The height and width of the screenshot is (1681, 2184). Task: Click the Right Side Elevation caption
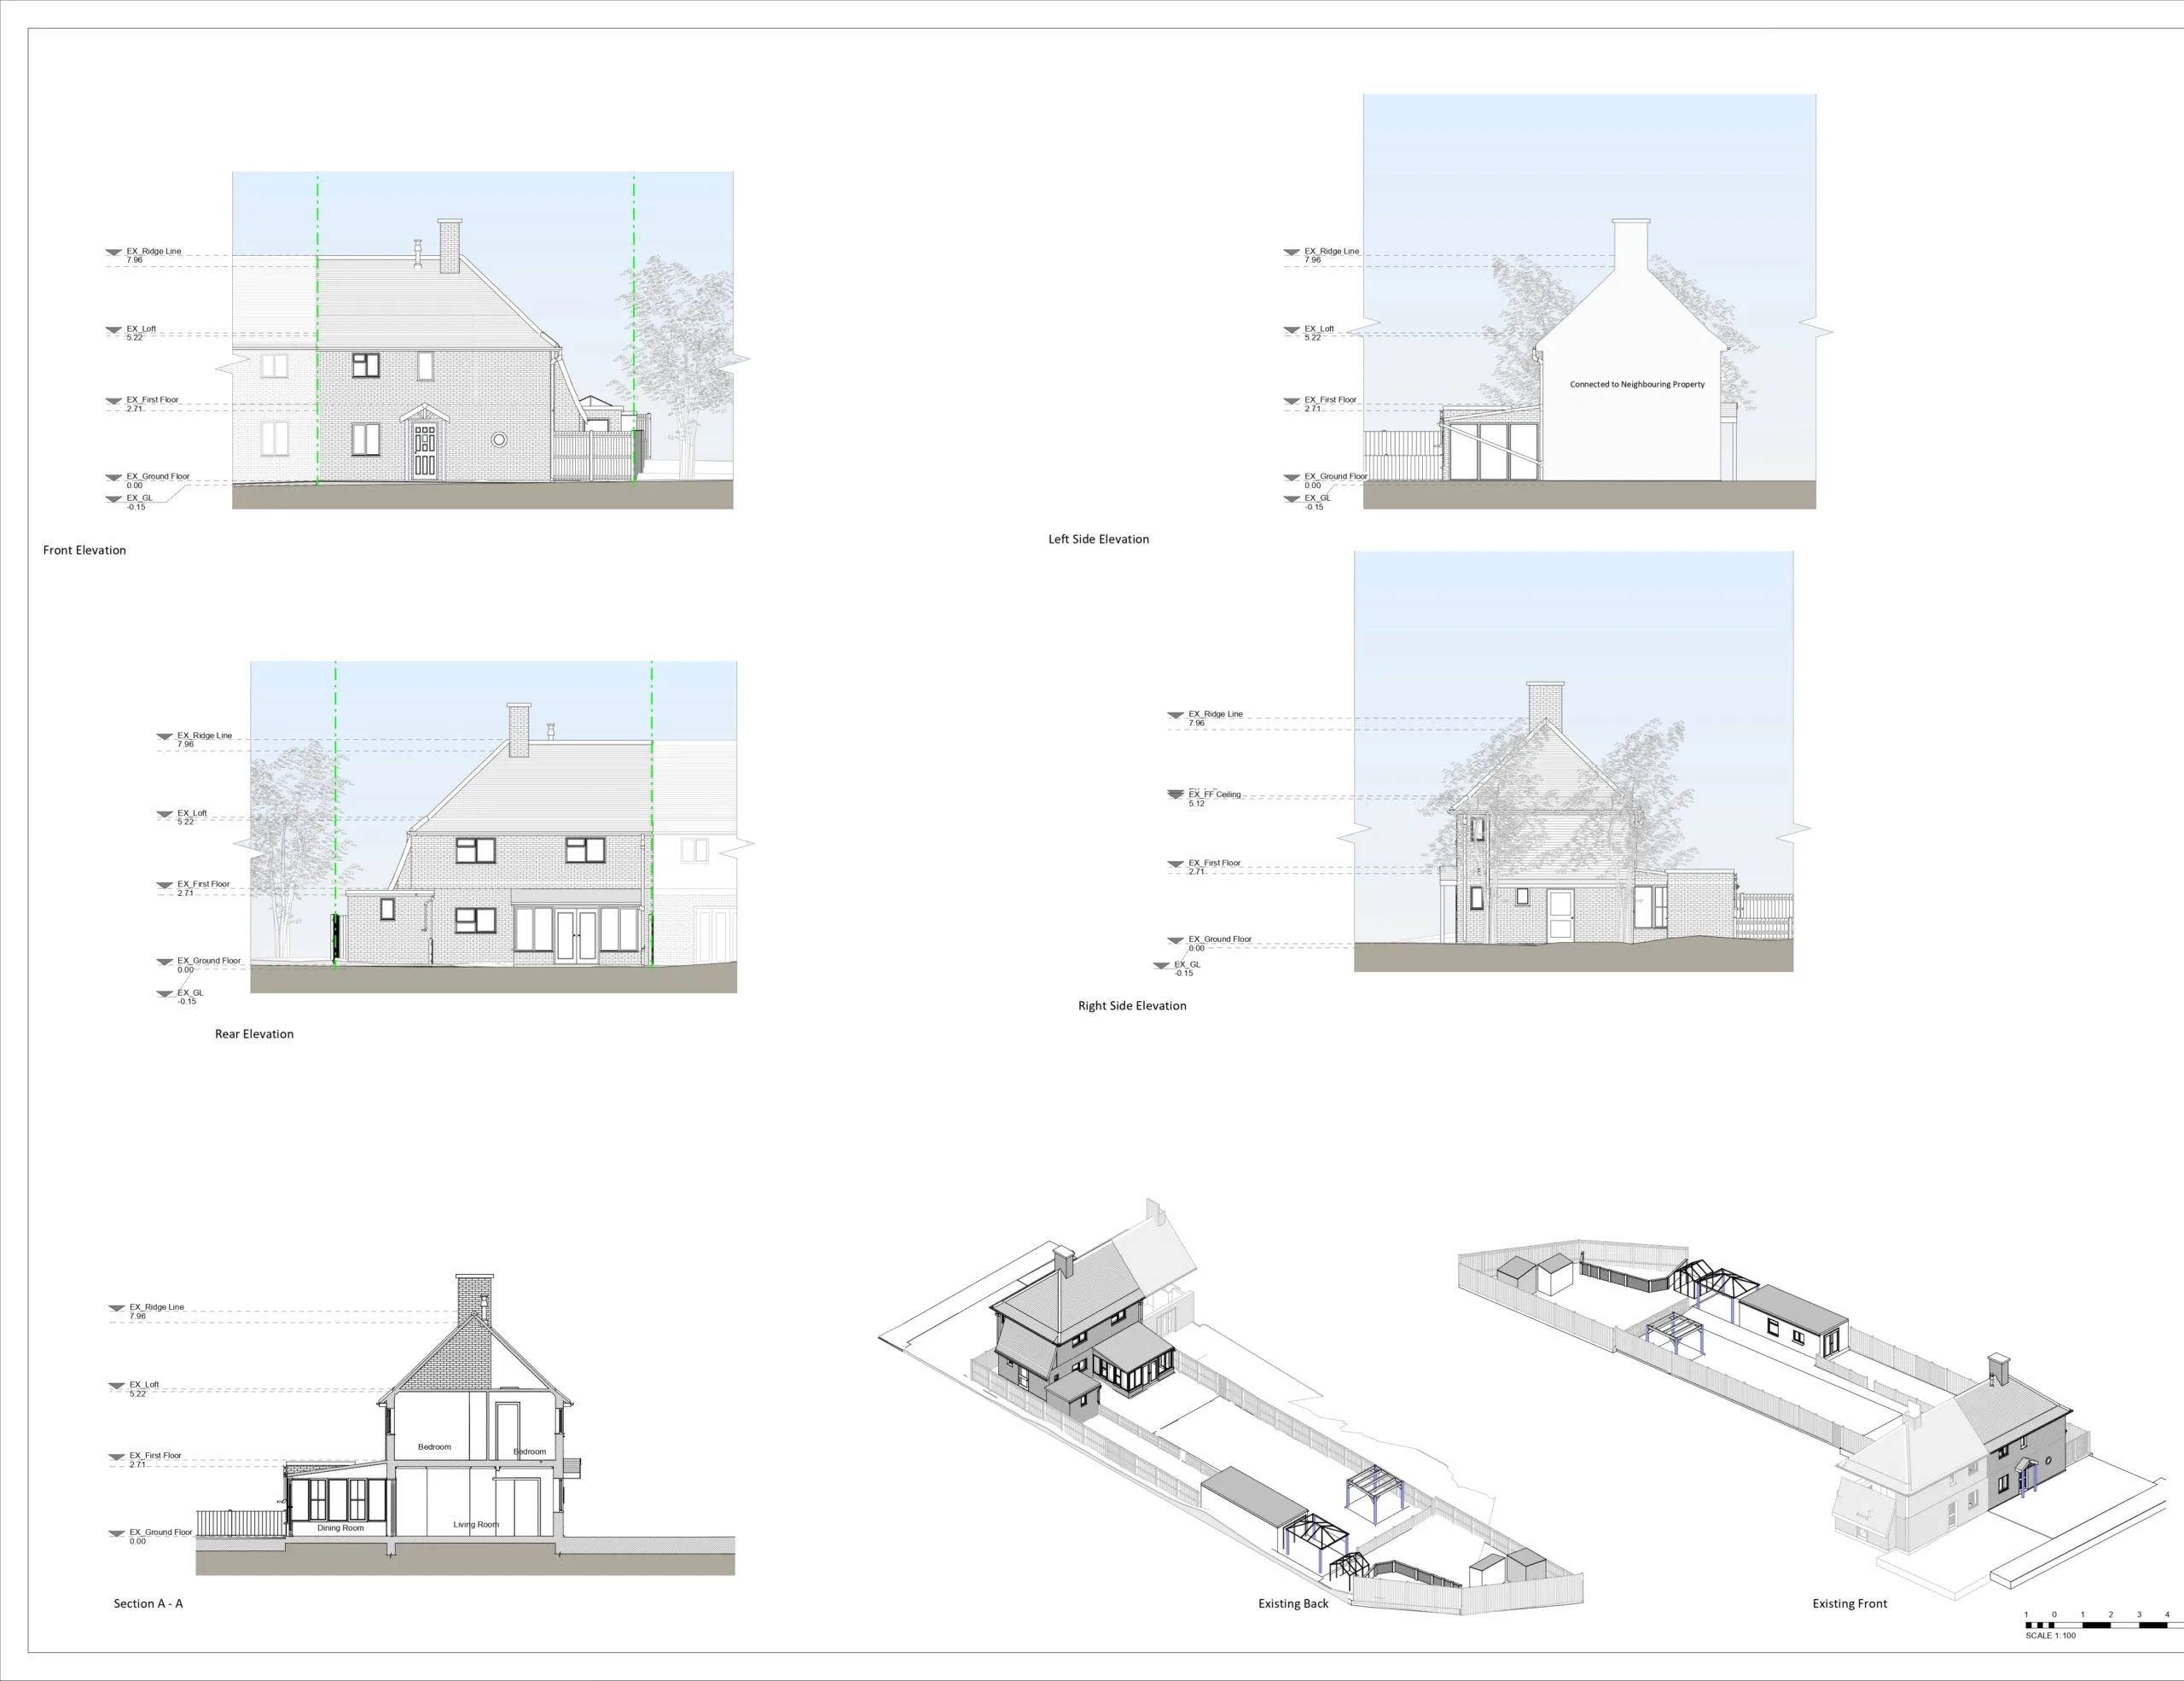point(1131,1006)
